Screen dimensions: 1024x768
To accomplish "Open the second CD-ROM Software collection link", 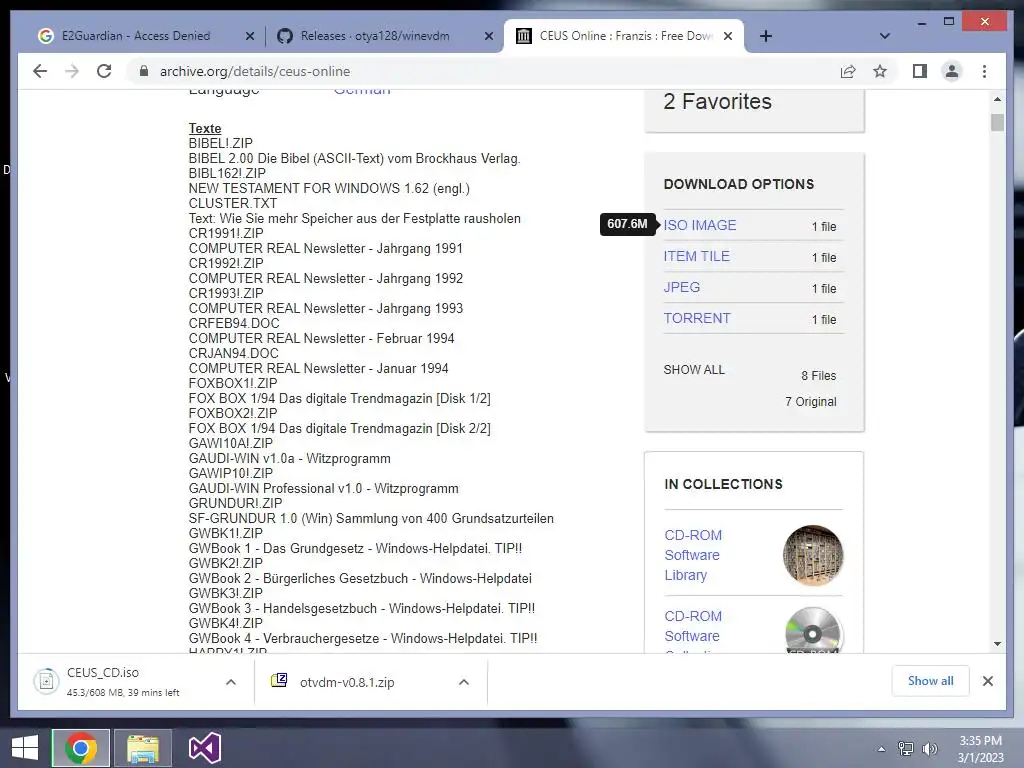I will tap(693, 626).
